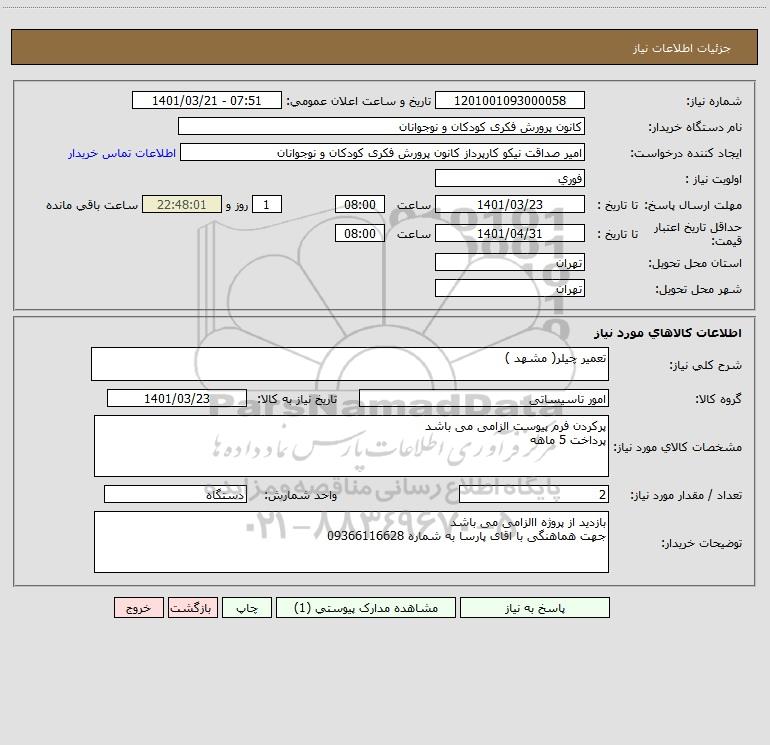Select need number field 1201001093000058
Image resolution: width=770 pixels, height=745 pixels.
point(510,101)
